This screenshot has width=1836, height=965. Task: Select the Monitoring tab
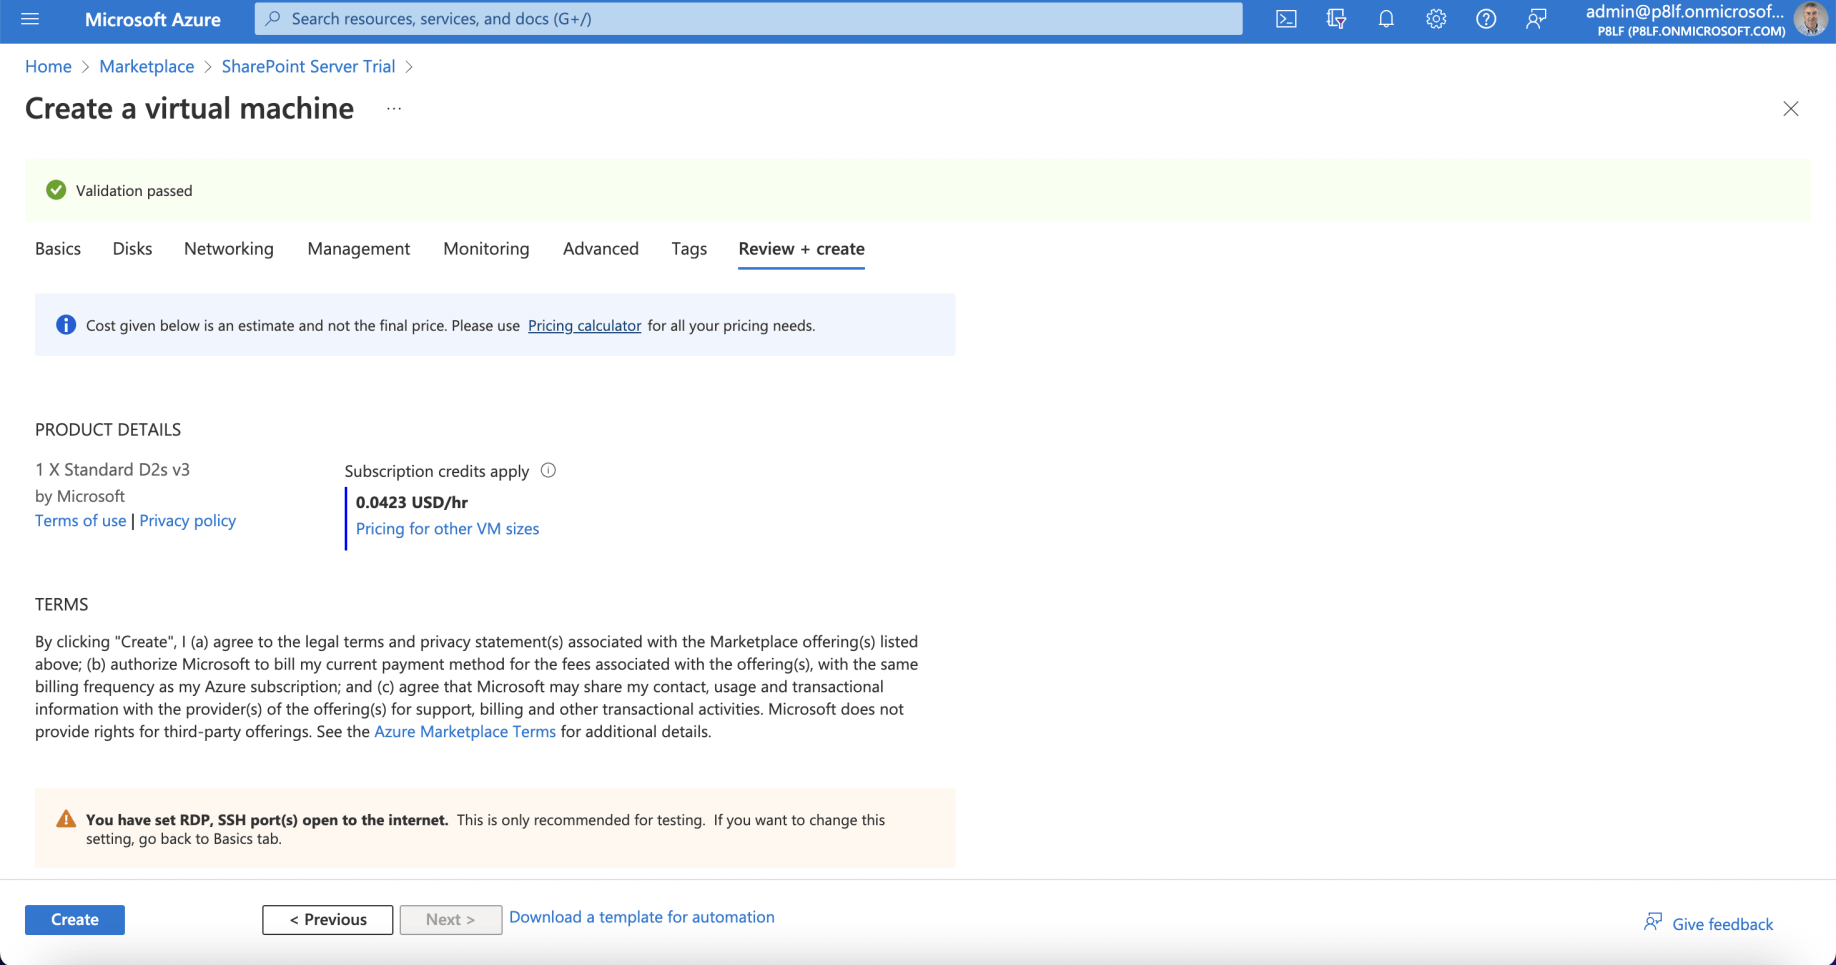click(x=486, y=249)
